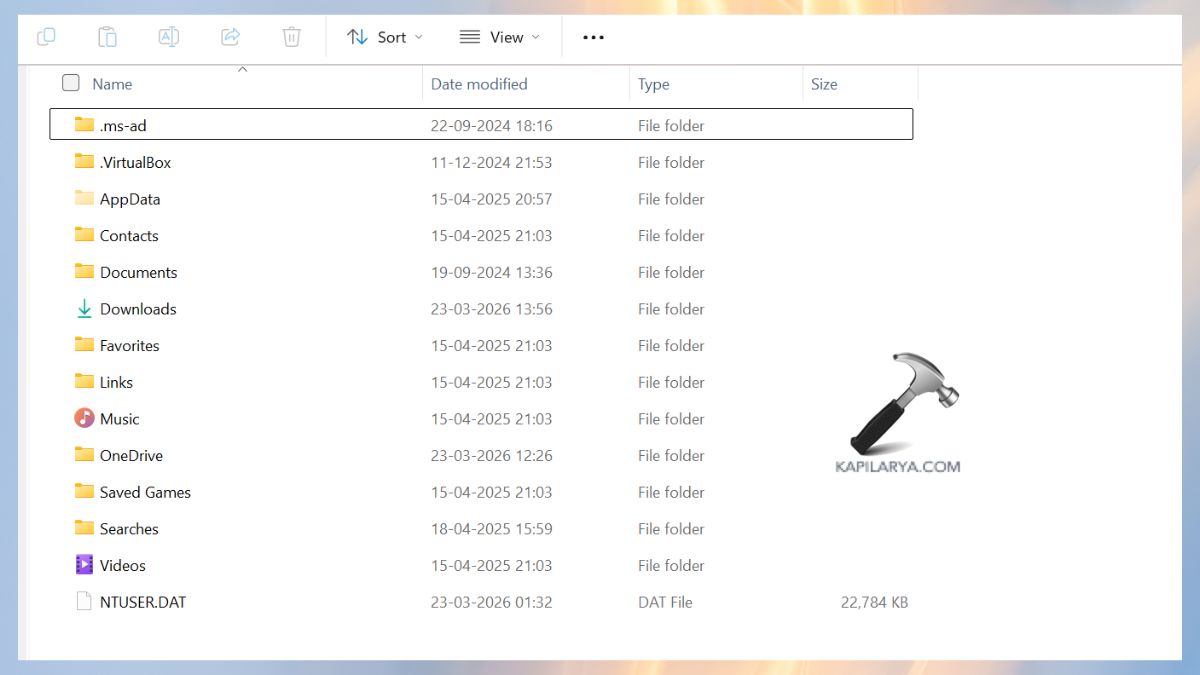Tick the checkbox next to Documents
The height and width of the screenshot is (675, 1200).
(70, 271)
